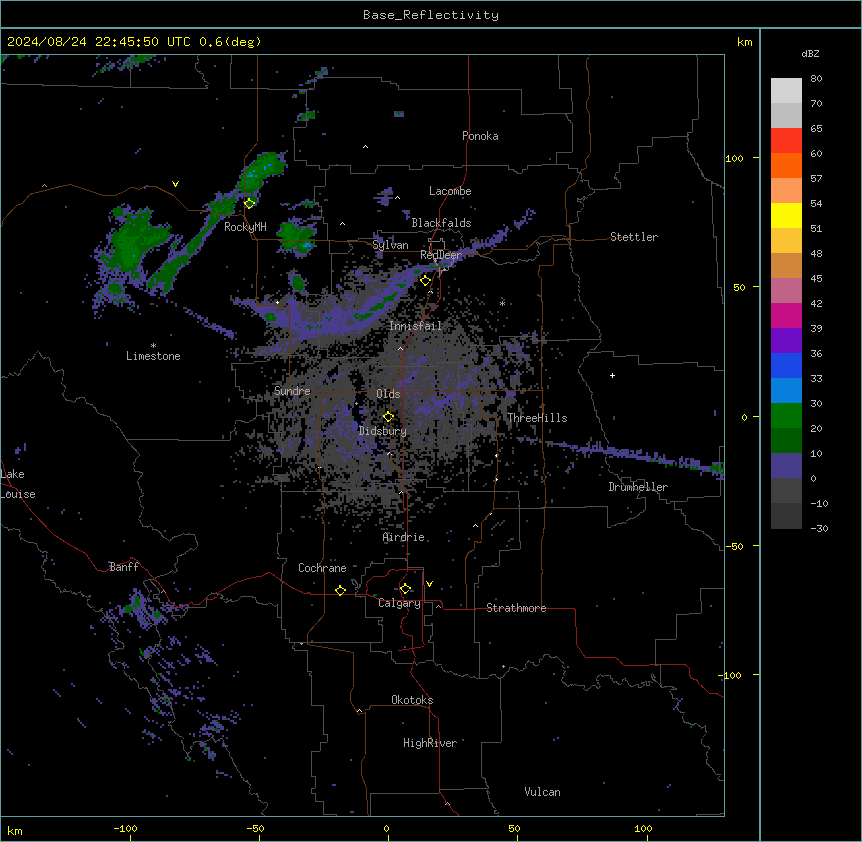Image resolution: width=862 pixels, height=842 pixels.
Task: Click the RedDeer city label
Action: click(441, 255)
